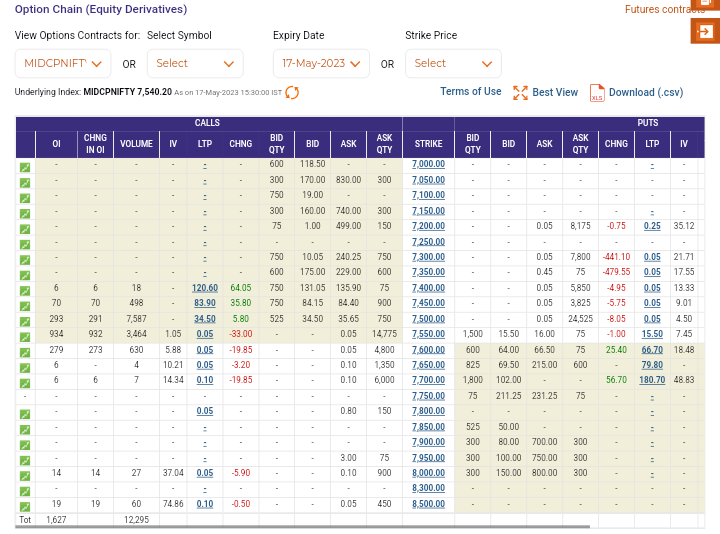
Task: Open chart icon for 7,300.00 strike row
Action: (x=25, y=260)
